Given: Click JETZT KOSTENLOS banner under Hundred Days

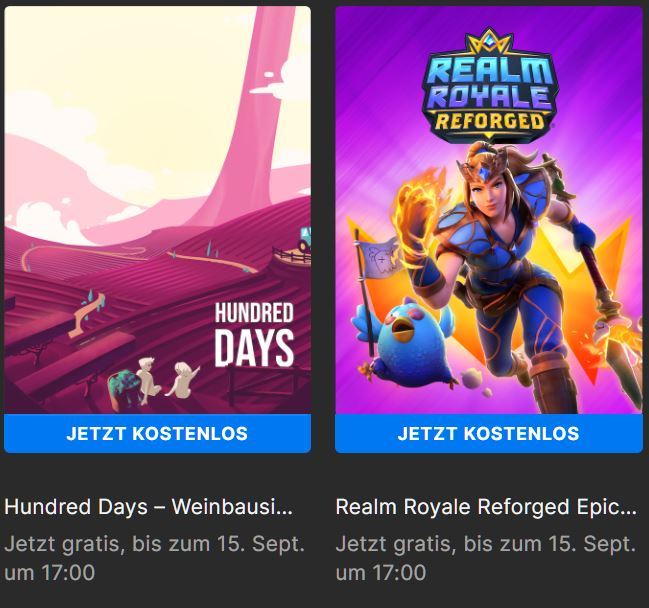Looking at the screenshot, I should click(x=157, y=433).
